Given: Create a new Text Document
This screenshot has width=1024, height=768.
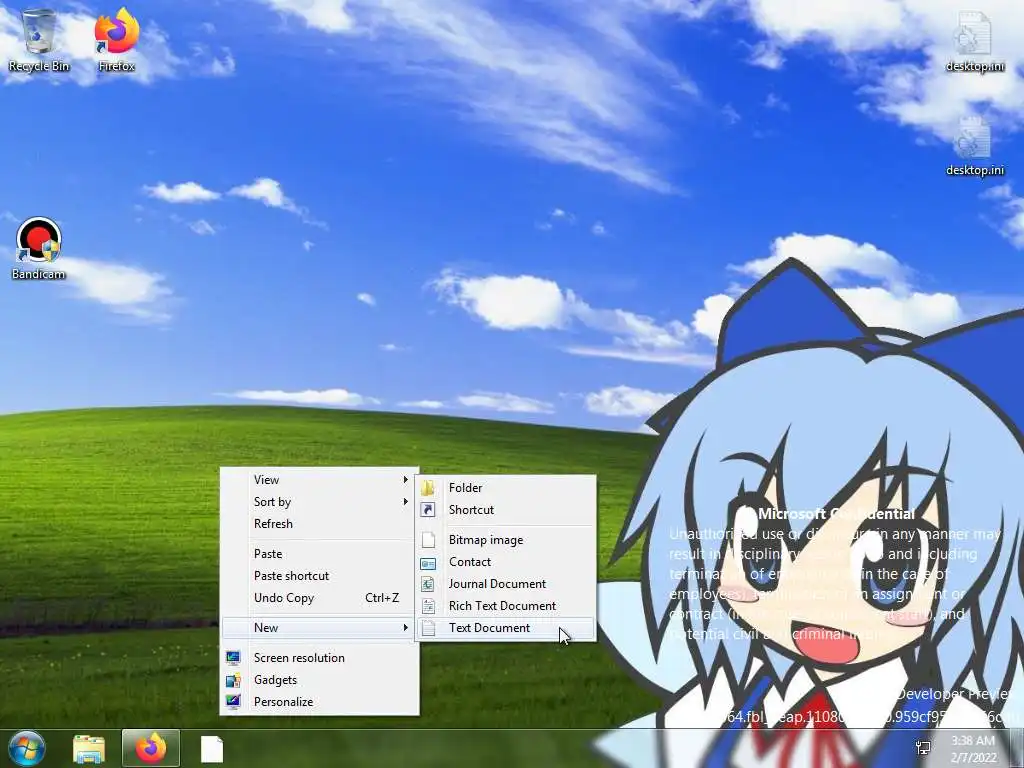Looking at the screenshot, I should tap(506, 628).
